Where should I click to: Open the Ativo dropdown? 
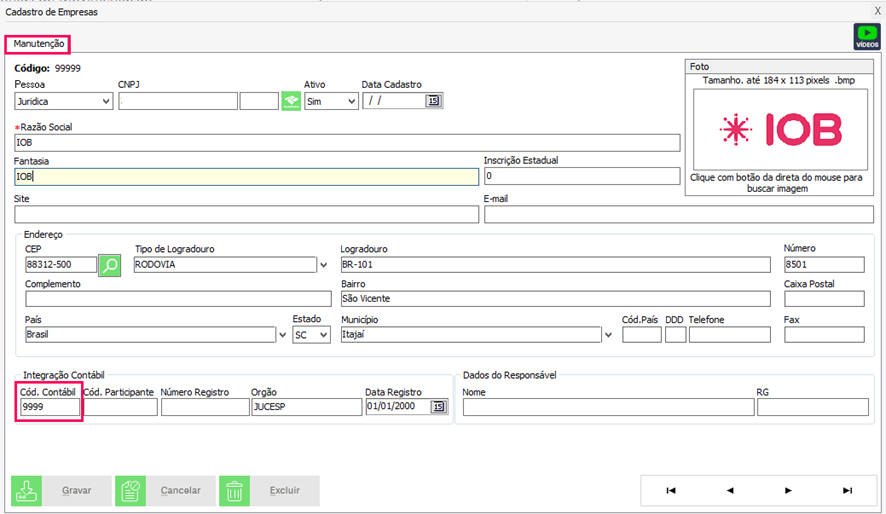click(351, 101)
